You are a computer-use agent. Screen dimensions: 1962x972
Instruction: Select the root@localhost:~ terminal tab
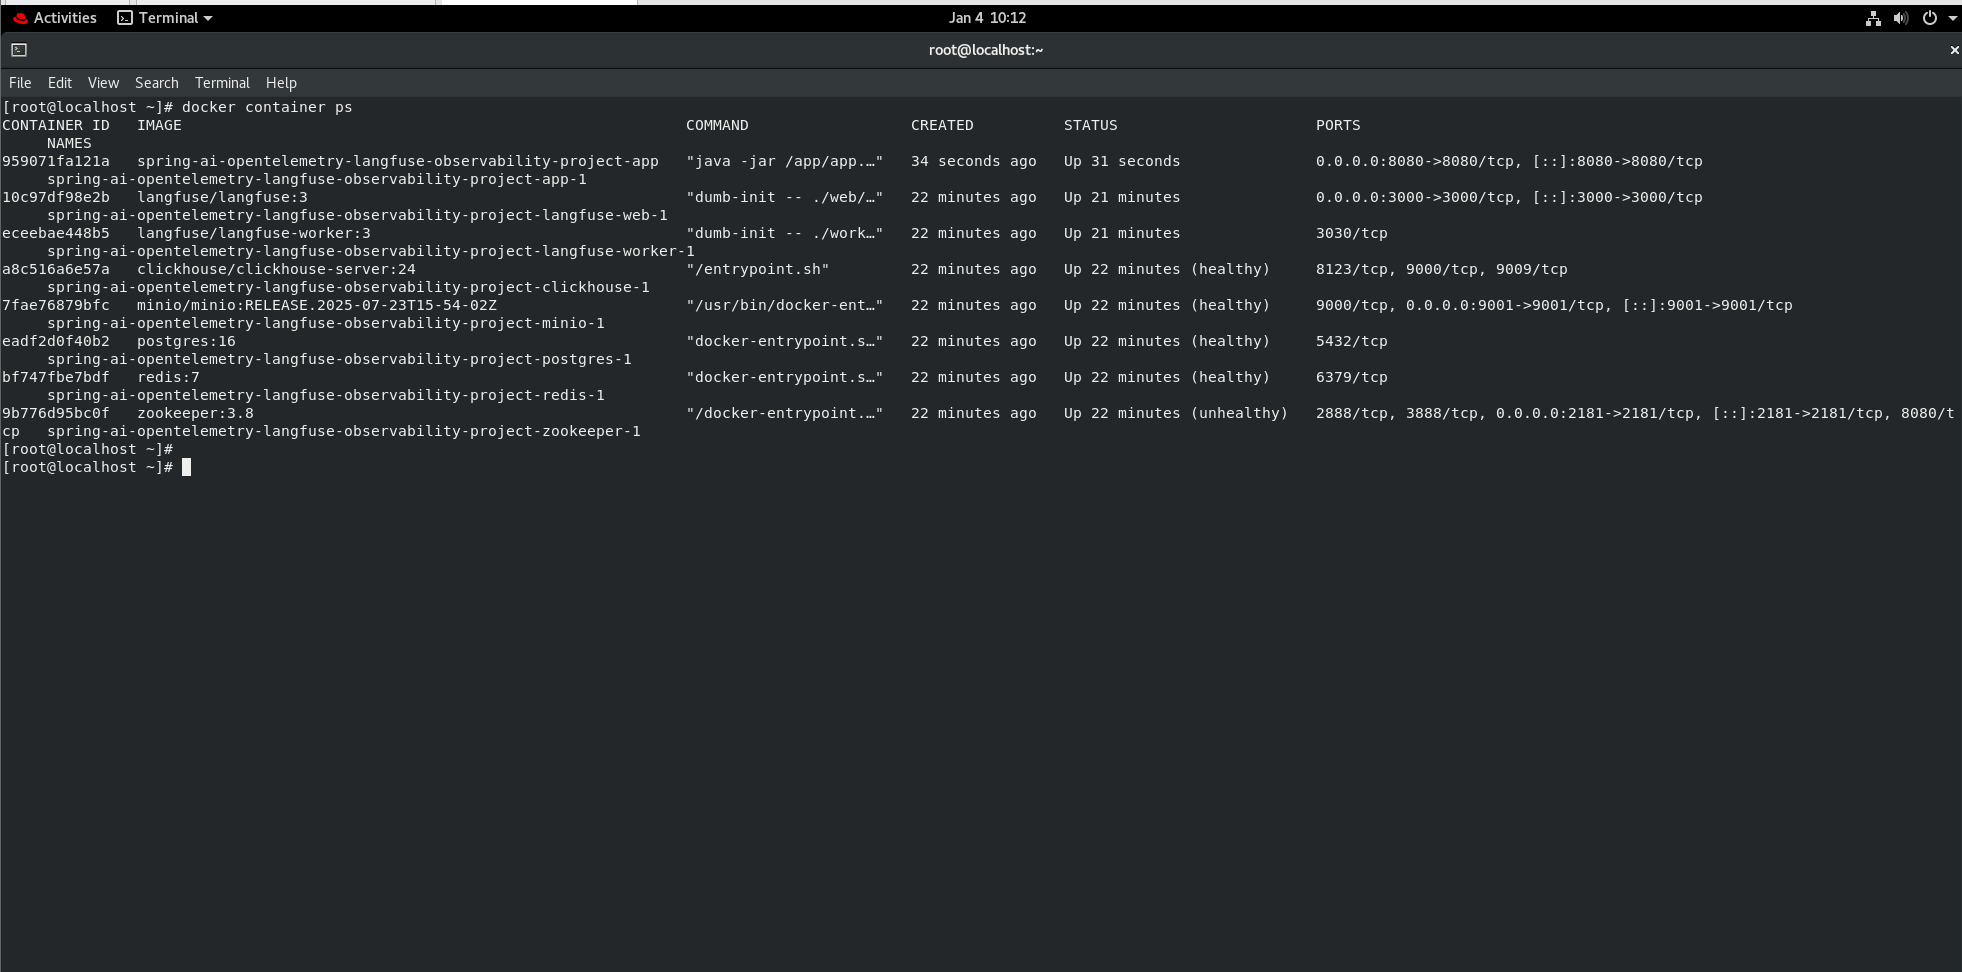pos(985,49)
